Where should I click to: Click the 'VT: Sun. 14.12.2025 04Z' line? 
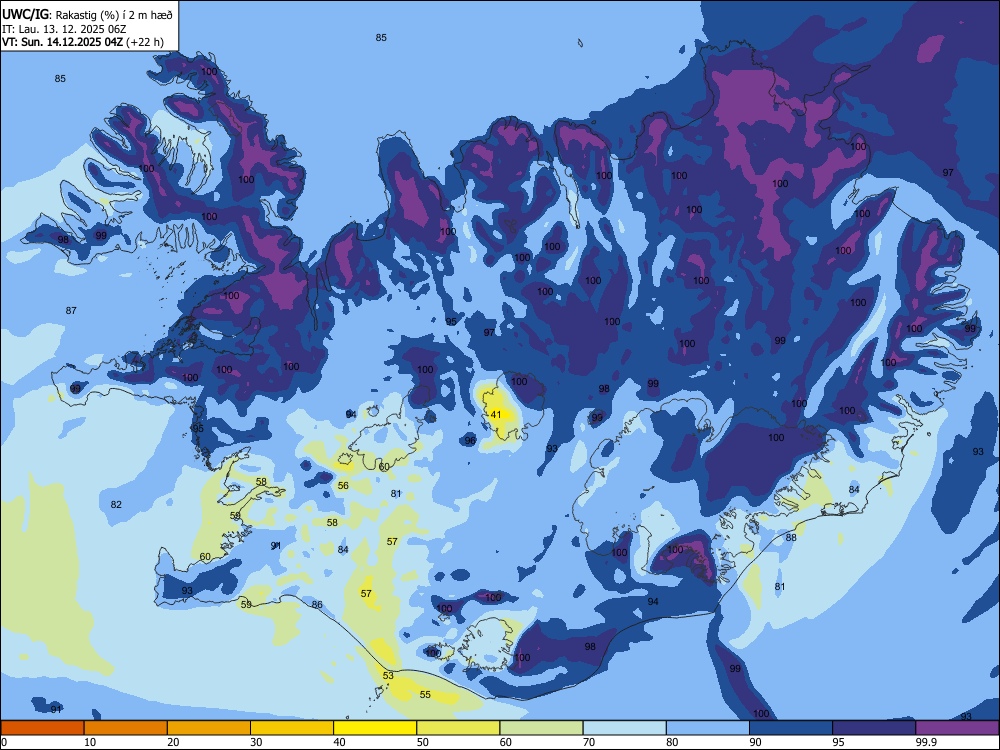[x=62, y=42]
